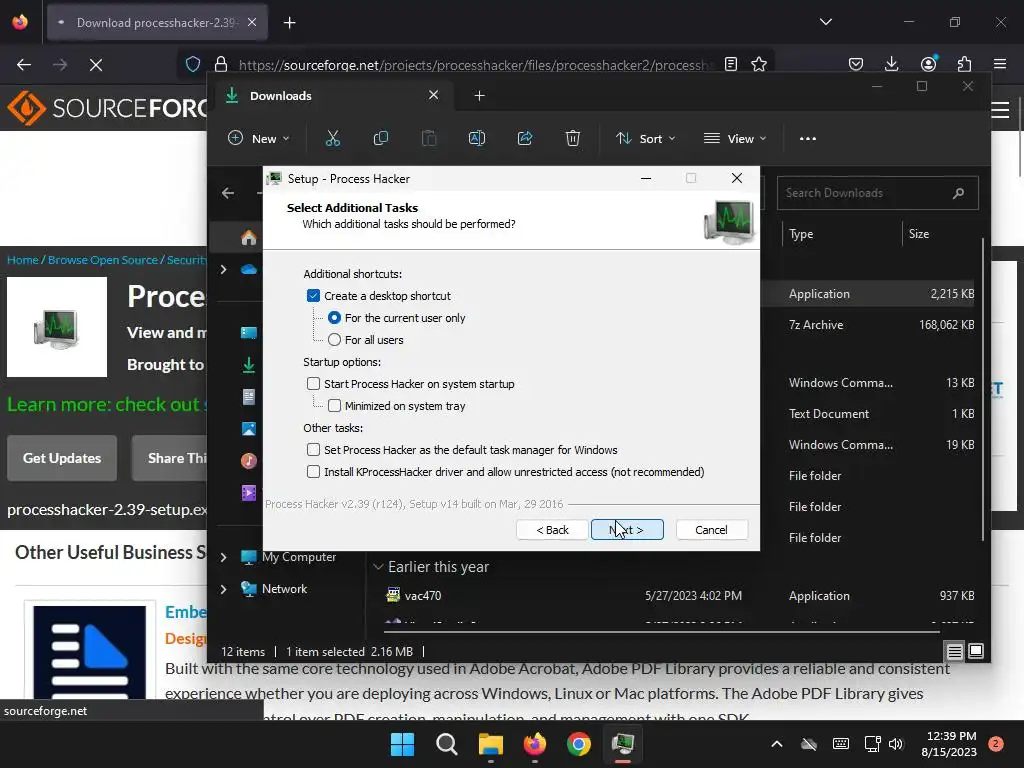
Task: Click the Videos icon in Explorer sidebar
Action: (x=249, y=493)
